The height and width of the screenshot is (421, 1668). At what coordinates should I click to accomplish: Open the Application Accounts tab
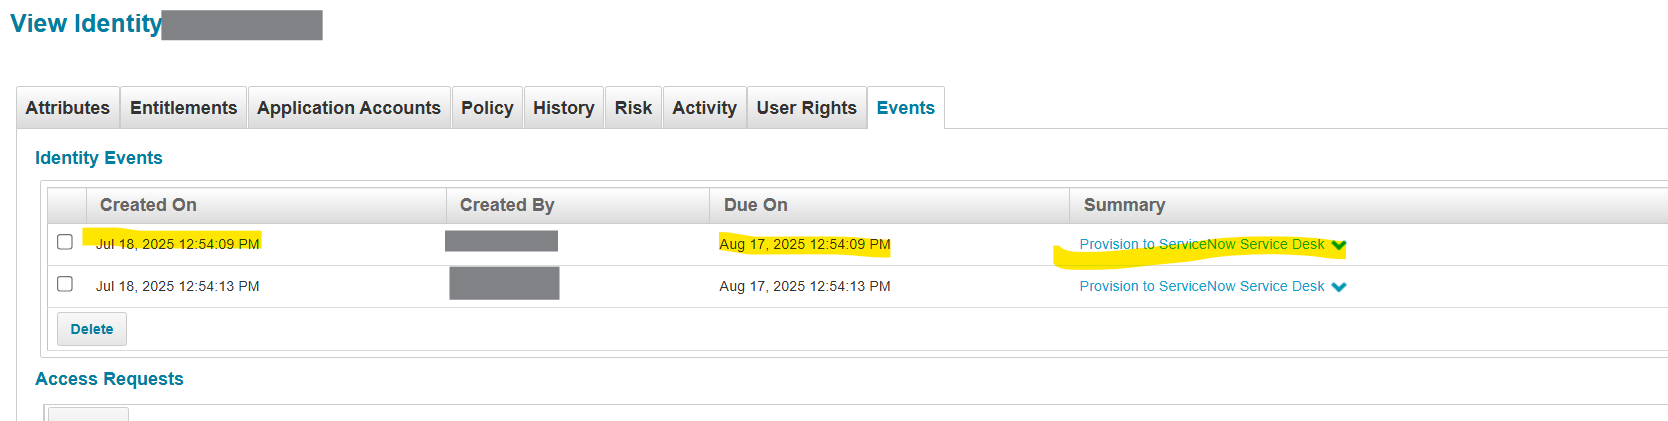coord(349,108)
